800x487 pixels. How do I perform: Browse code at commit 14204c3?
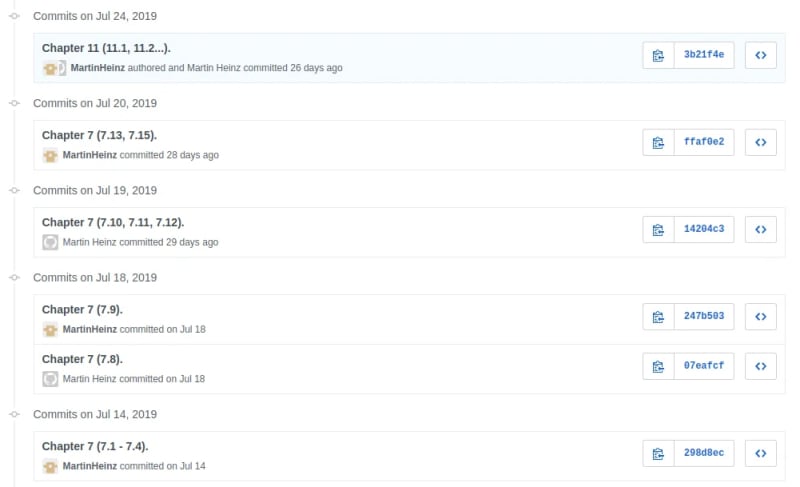click(760, 230)
